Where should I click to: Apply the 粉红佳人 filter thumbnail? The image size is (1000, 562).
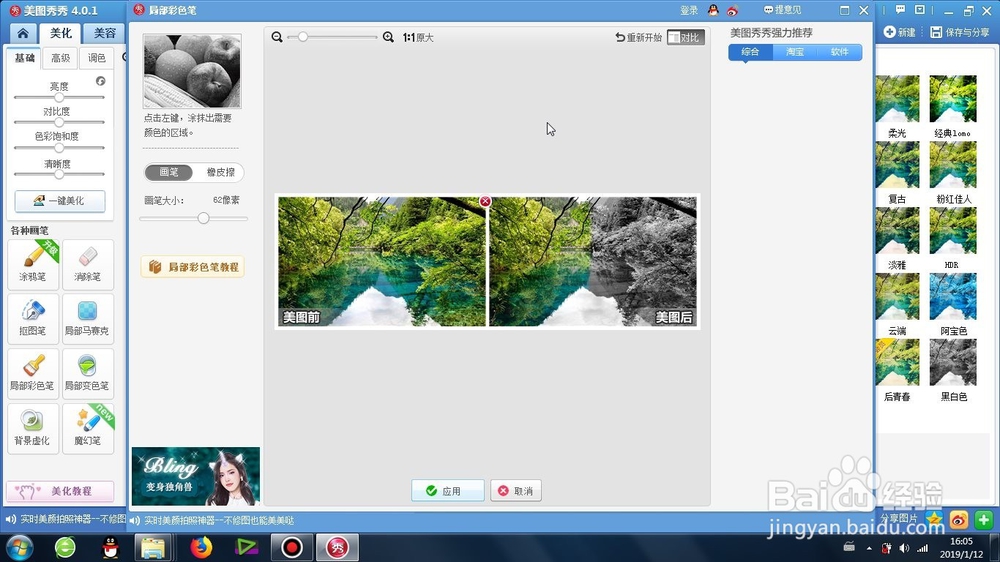pos(953,165)
